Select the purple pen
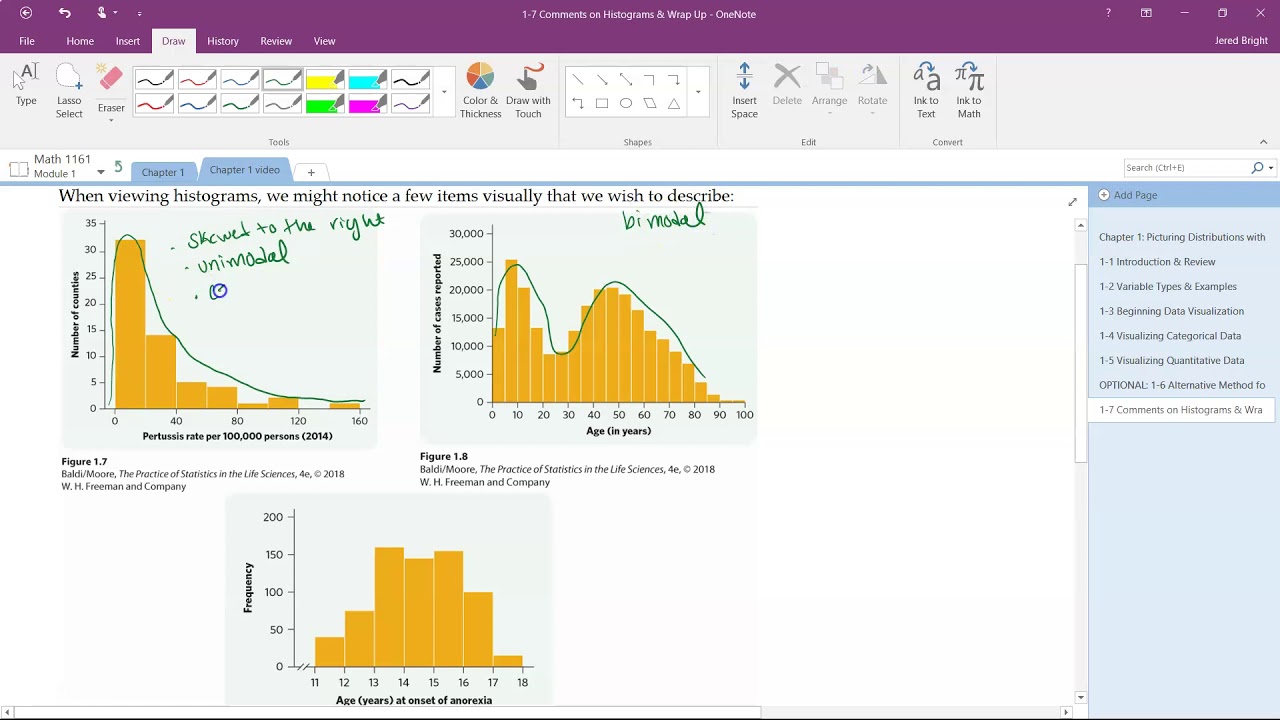This screenshot has height=720, width=1280. (x=410, y=104)
